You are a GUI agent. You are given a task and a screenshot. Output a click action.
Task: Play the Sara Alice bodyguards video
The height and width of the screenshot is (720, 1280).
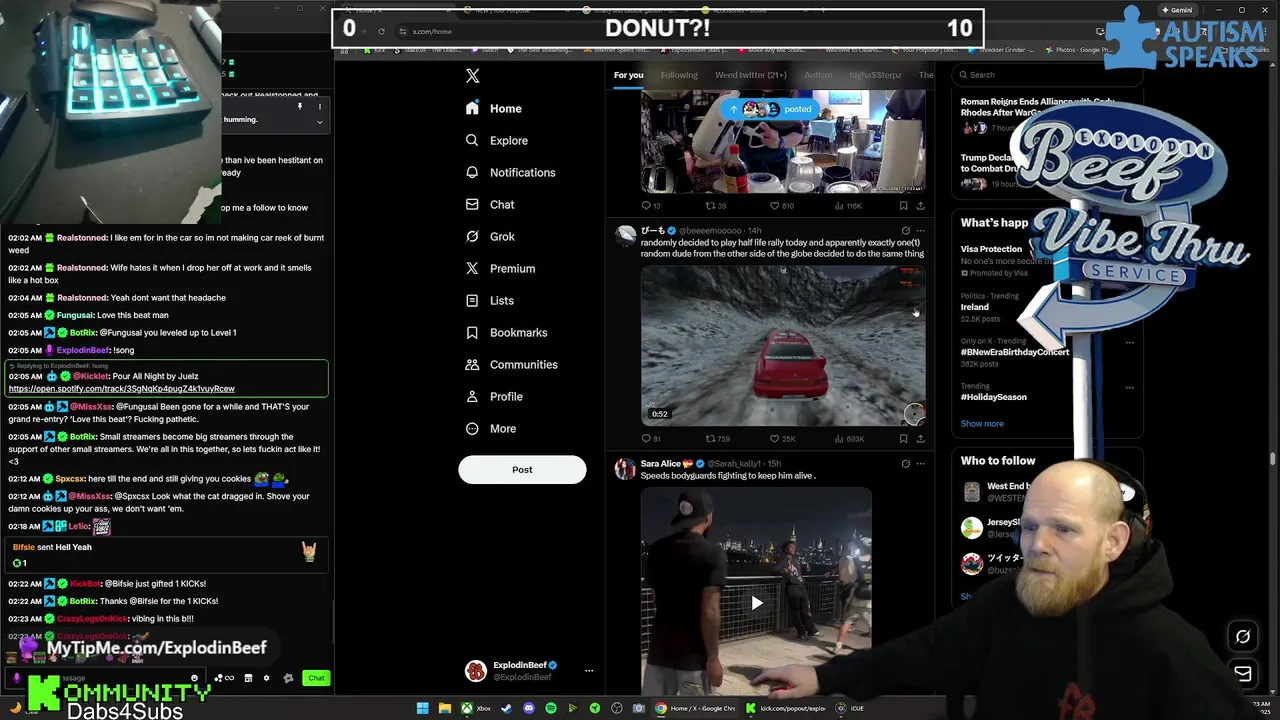756,603
